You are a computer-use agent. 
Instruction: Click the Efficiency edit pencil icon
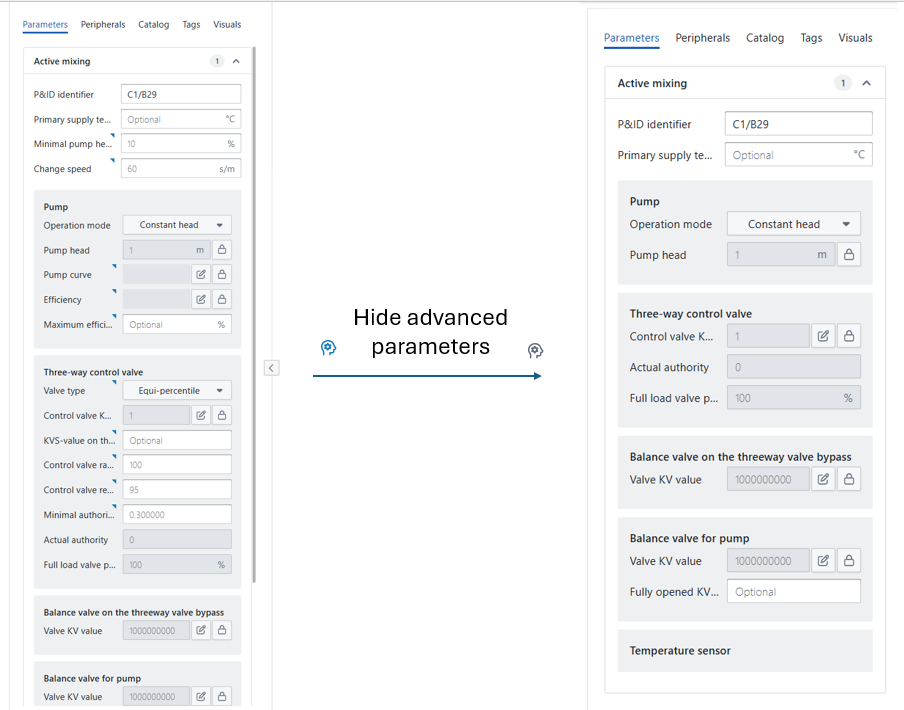point(201,299)
